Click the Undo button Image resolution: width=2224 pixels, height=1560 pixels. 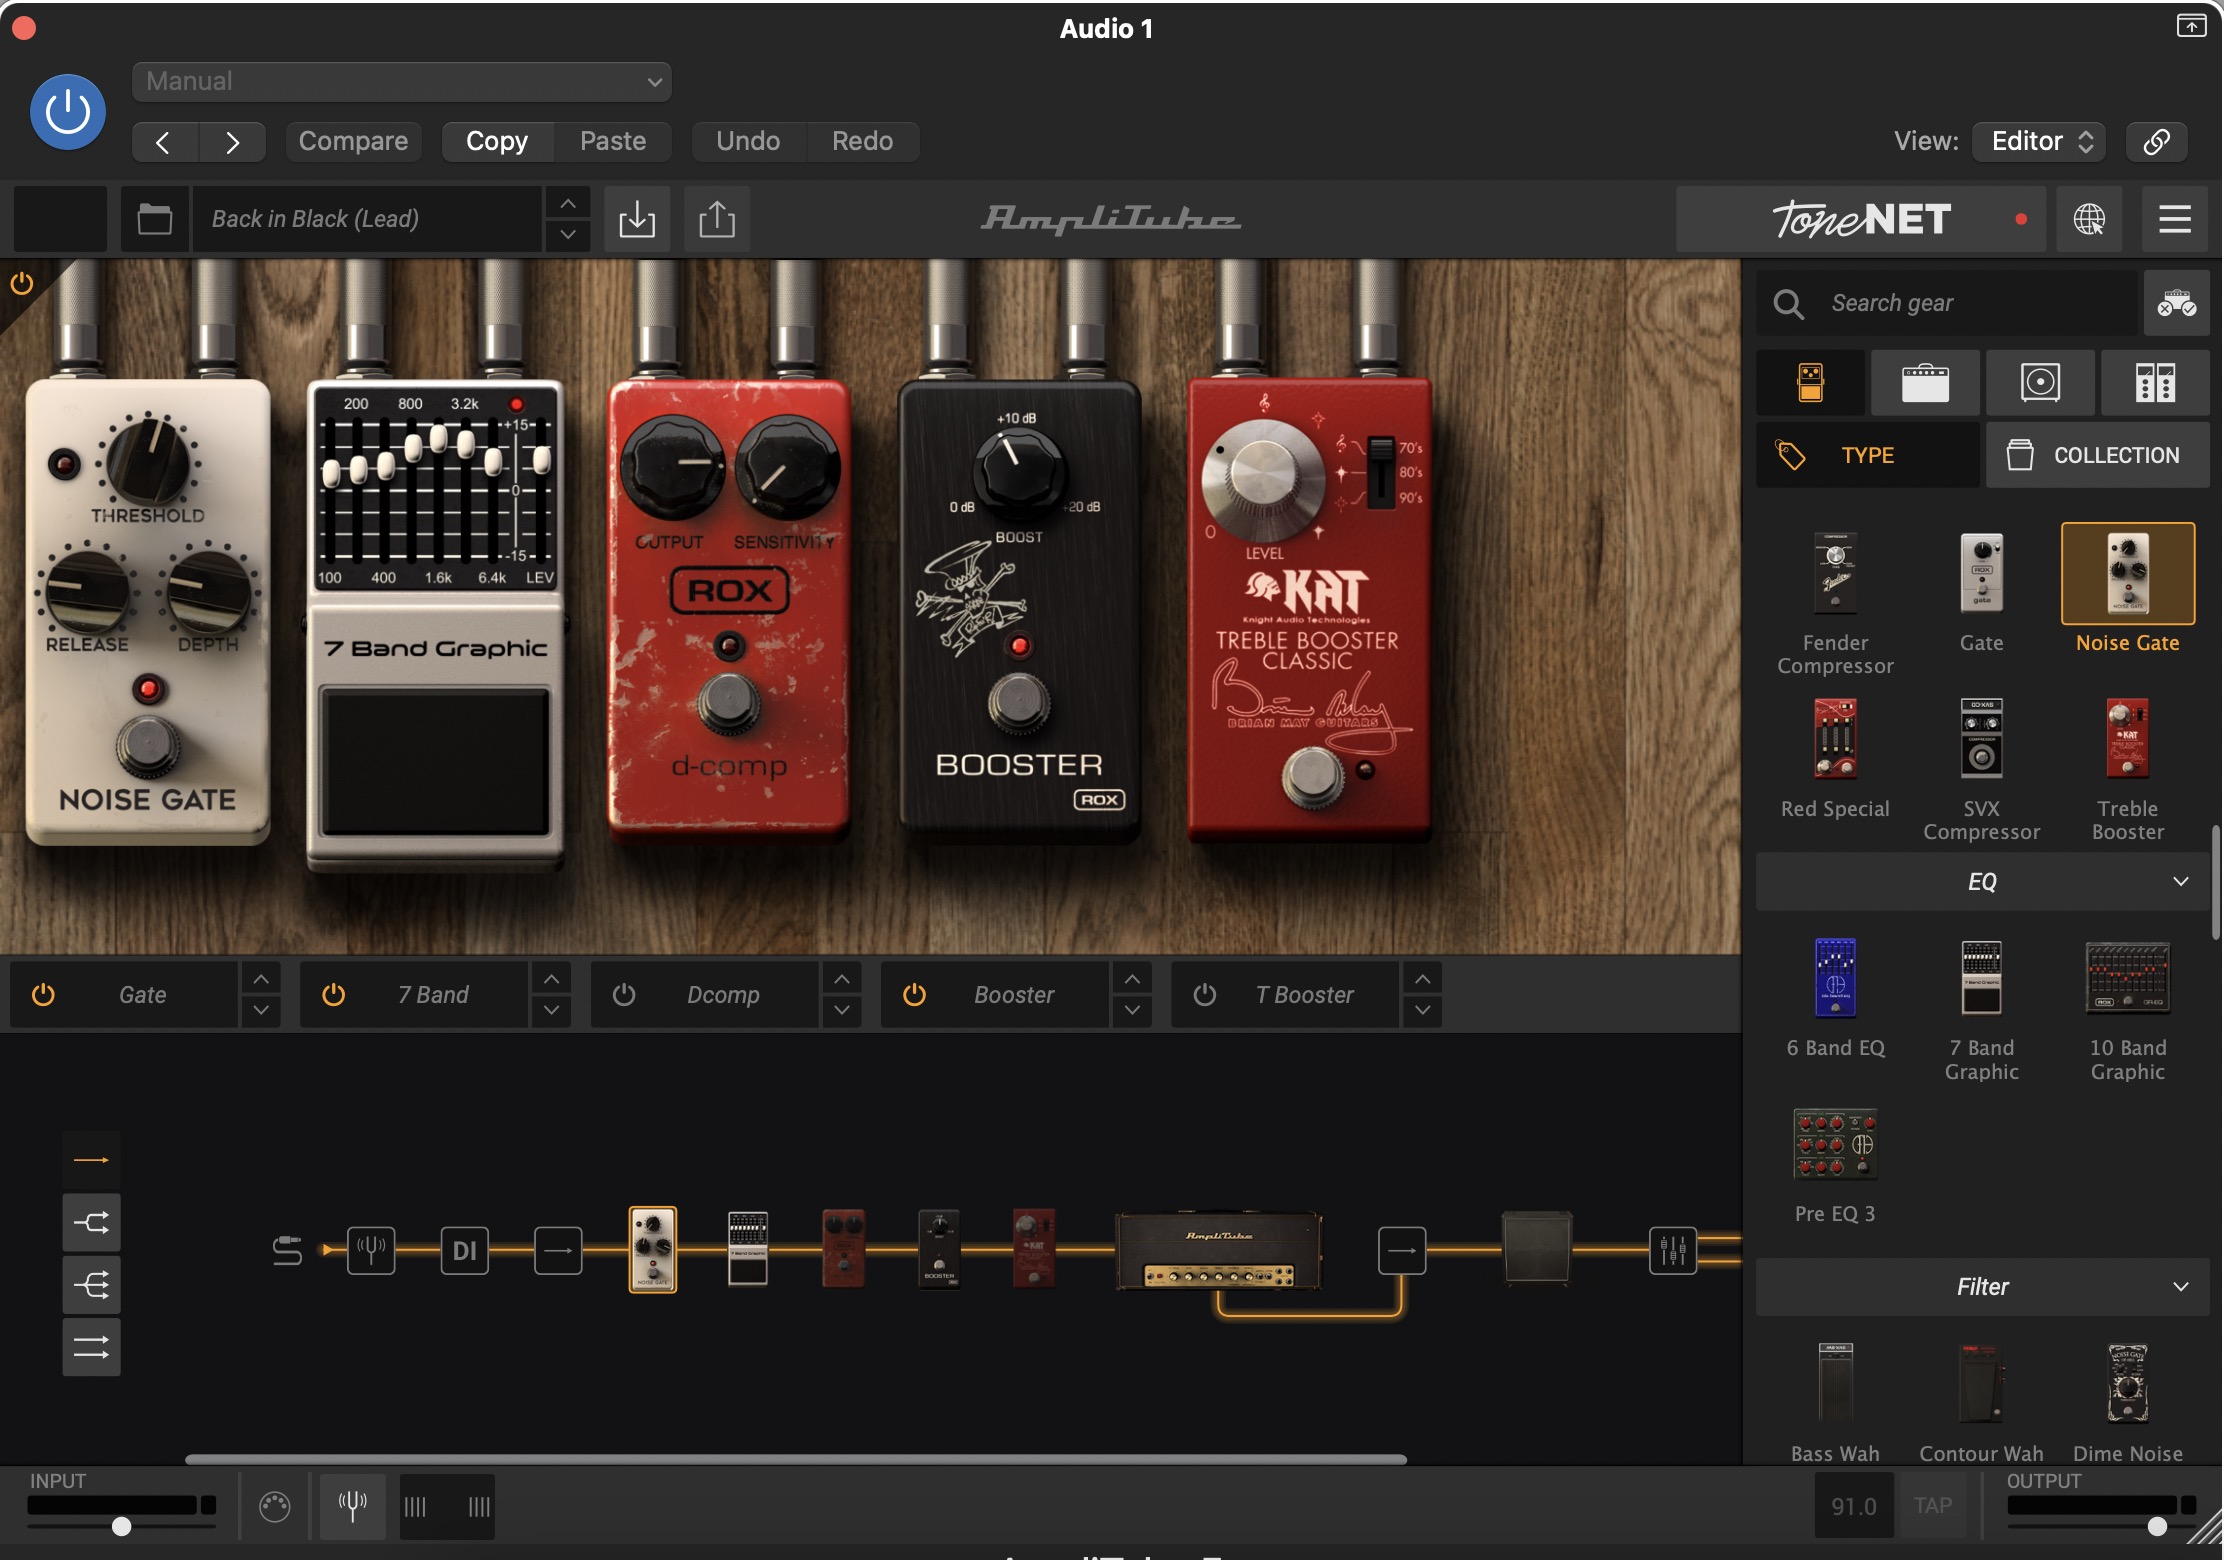[x=748, y=141]
